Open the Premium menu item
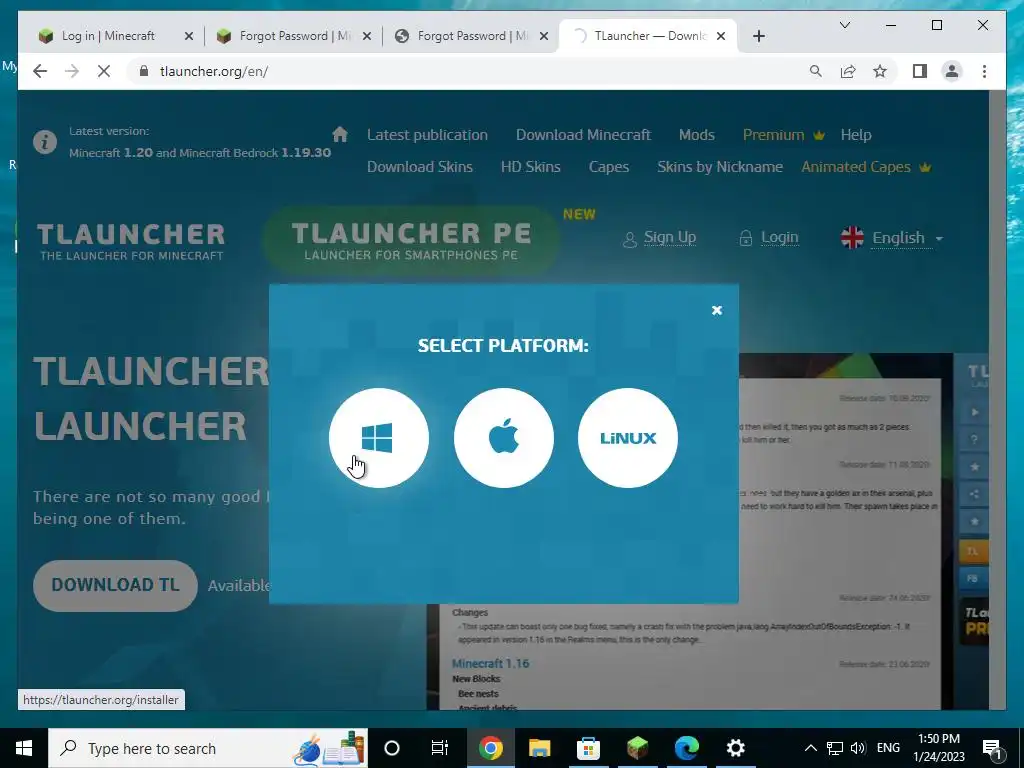The image size is (1024, 768). coord(783,135)
